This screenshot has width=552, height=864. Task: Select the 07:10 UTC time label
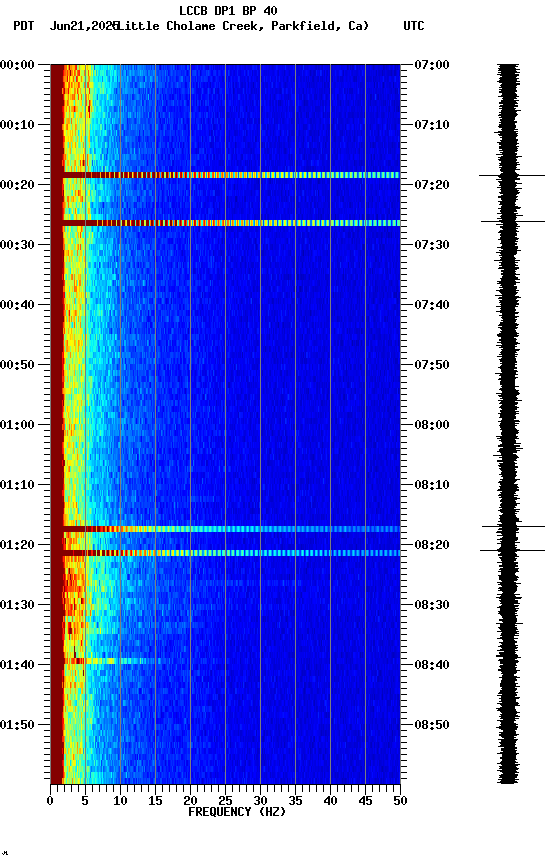pyautogui.click(x=432, y=125)
